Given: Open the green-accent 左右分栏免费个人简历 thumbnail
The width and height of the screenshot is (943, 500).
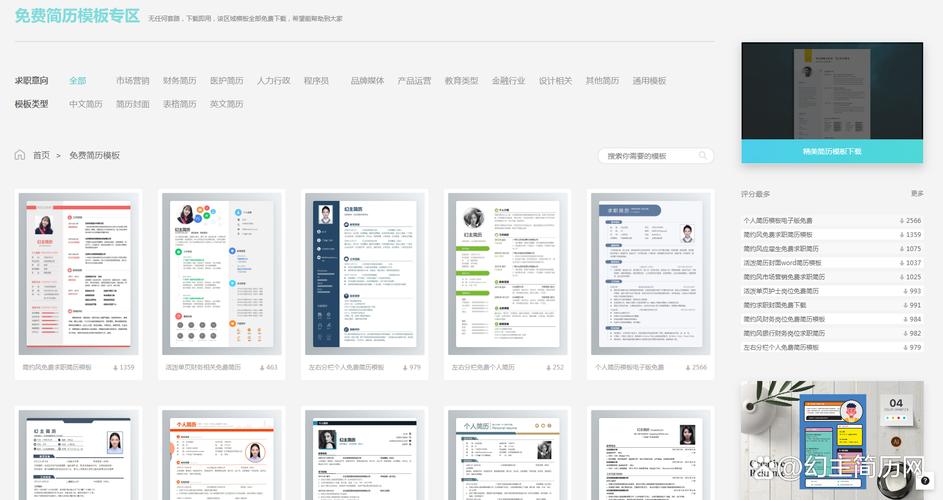Looking at the screenshot, I should (x=508, y=274).
